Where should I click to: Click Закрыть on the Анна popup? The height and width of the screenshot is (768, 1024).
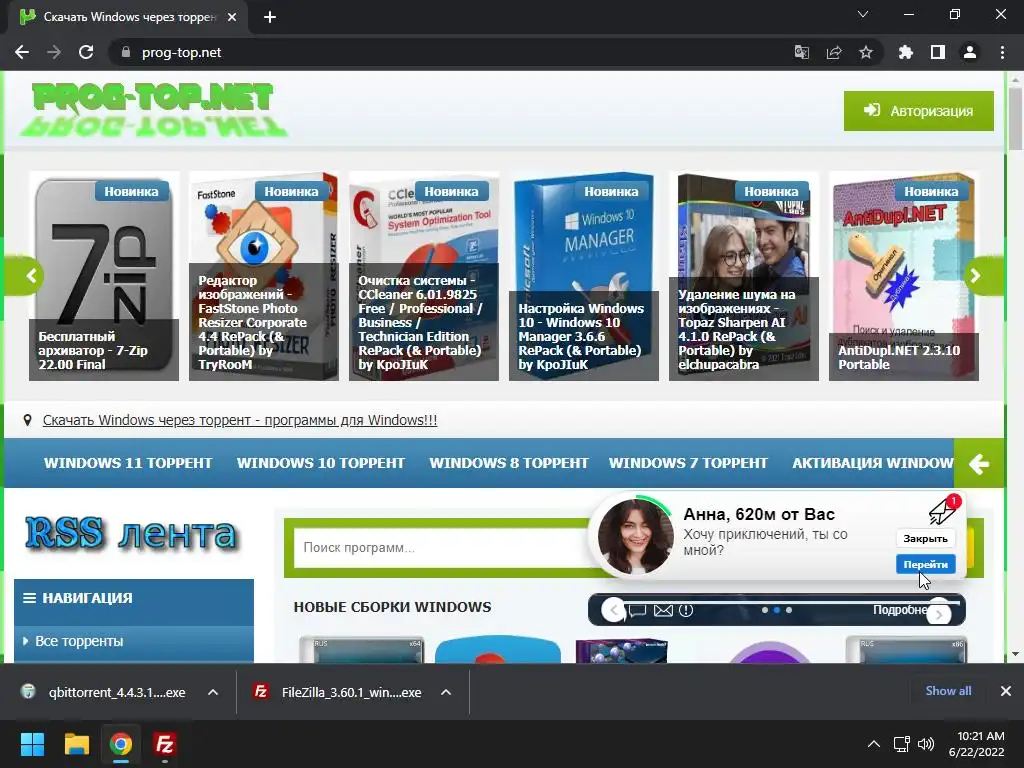(925, 539)
